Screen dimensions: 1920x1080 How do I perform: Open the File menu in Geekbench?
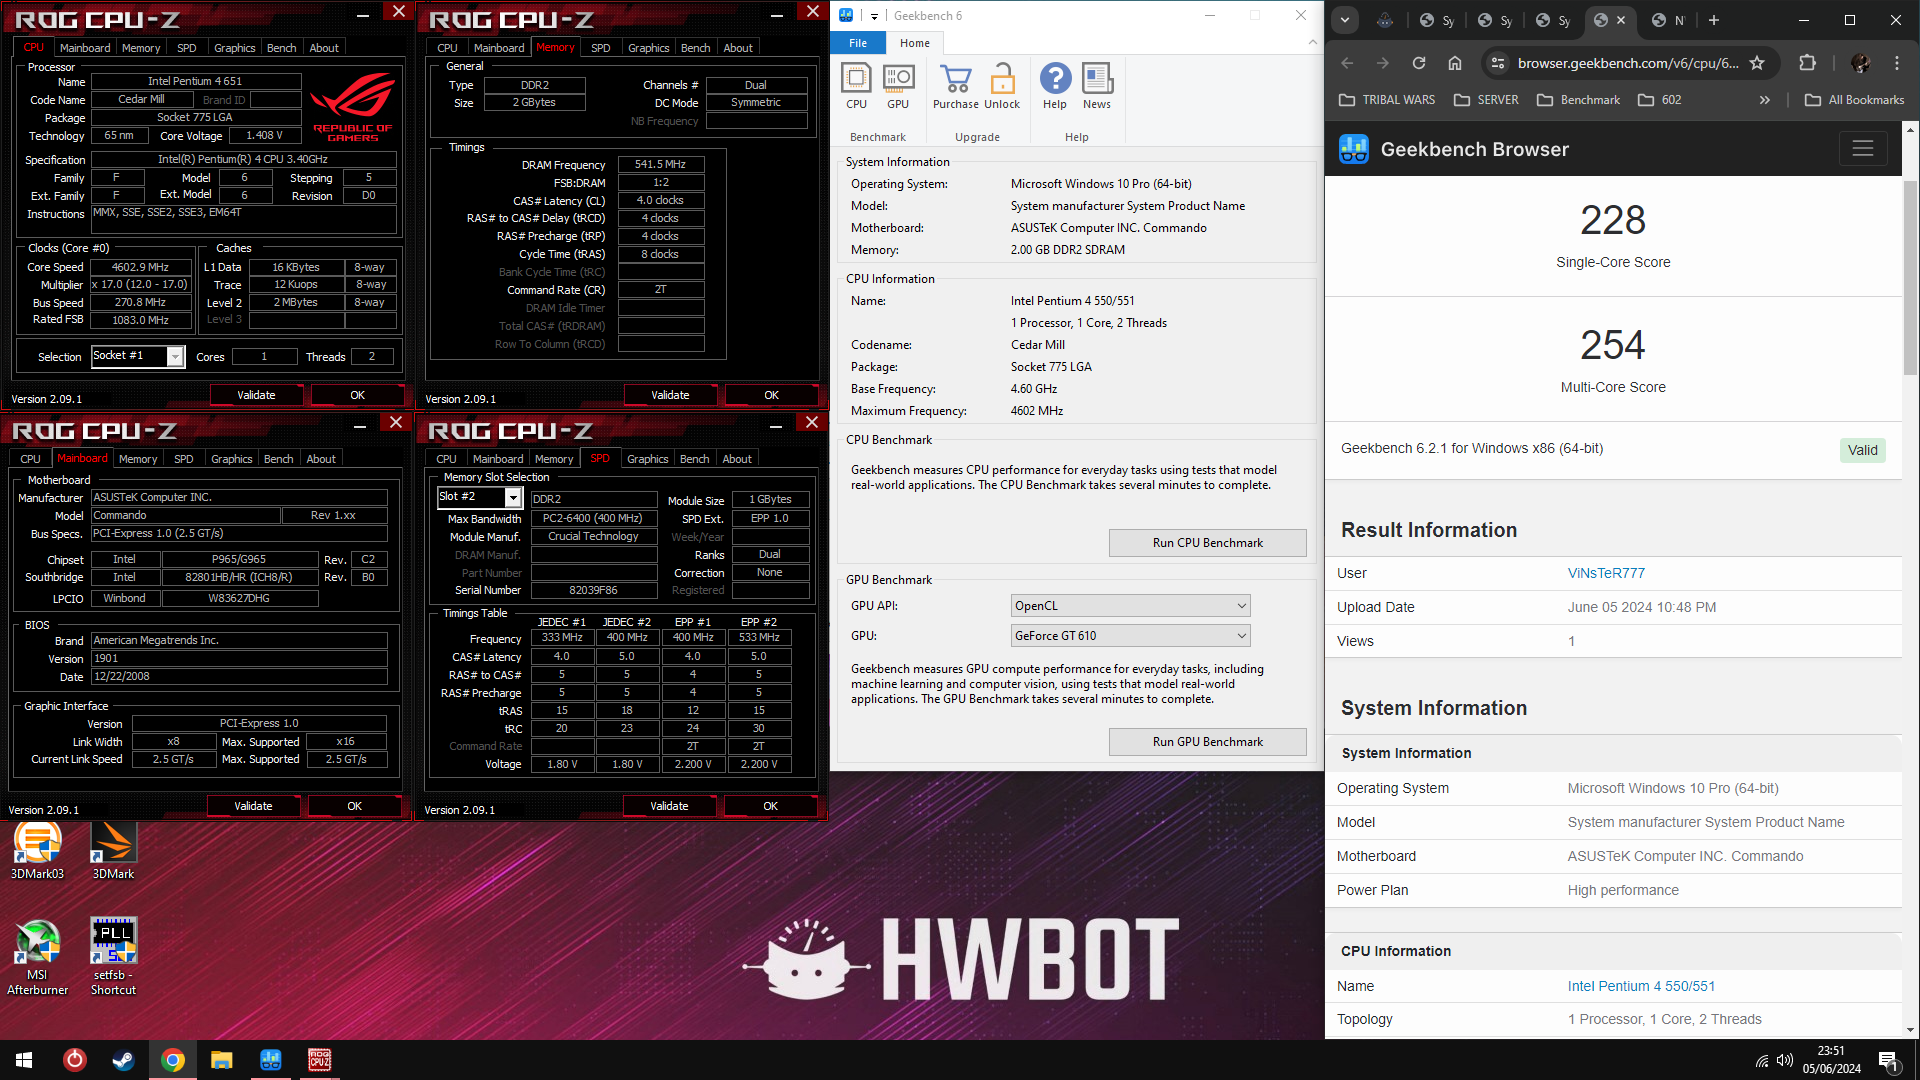(x=858, y=43)
